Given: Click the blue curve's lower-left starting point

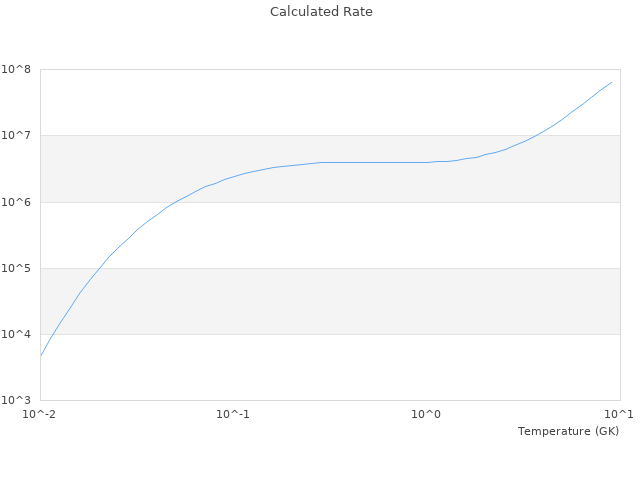Looking at the screenshot, I should pyautogui.click(x=41, y=355).
